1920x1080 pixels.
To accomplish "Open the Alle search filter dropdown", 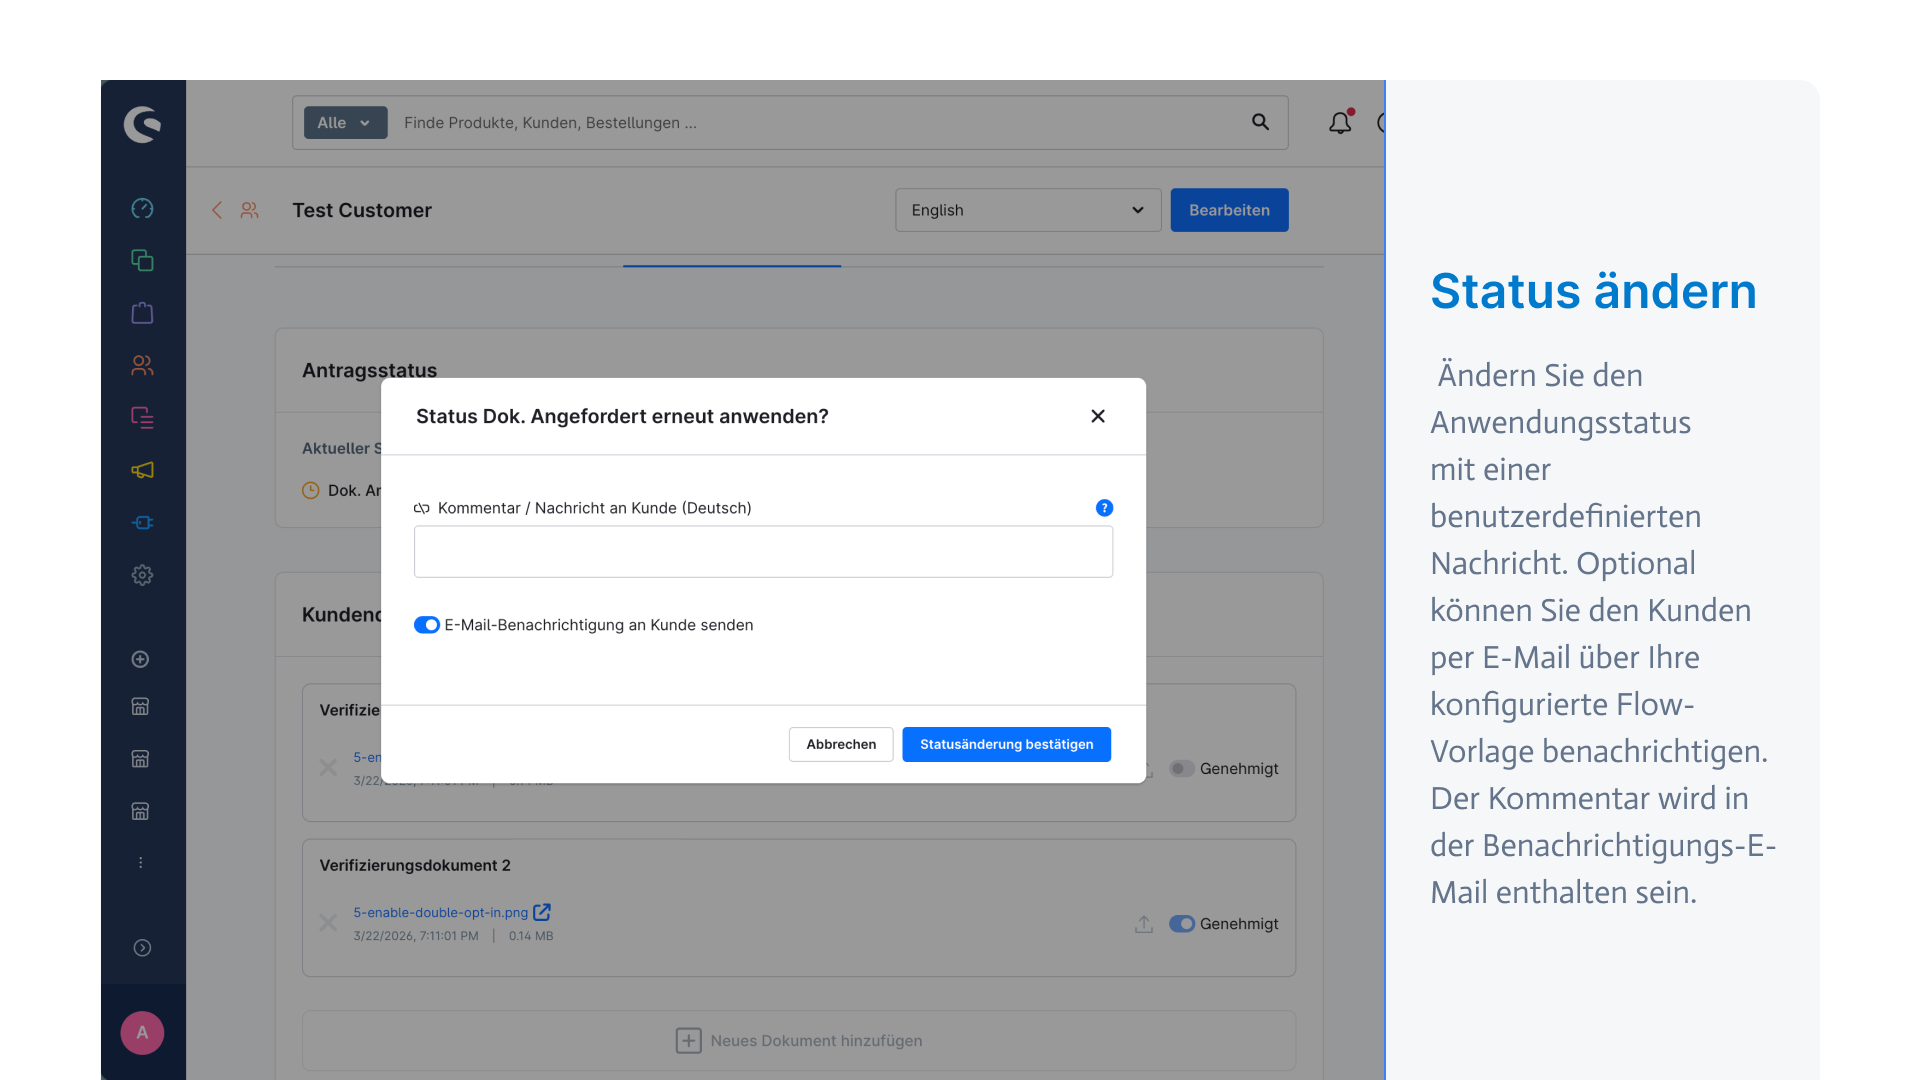I will (345, 122).
